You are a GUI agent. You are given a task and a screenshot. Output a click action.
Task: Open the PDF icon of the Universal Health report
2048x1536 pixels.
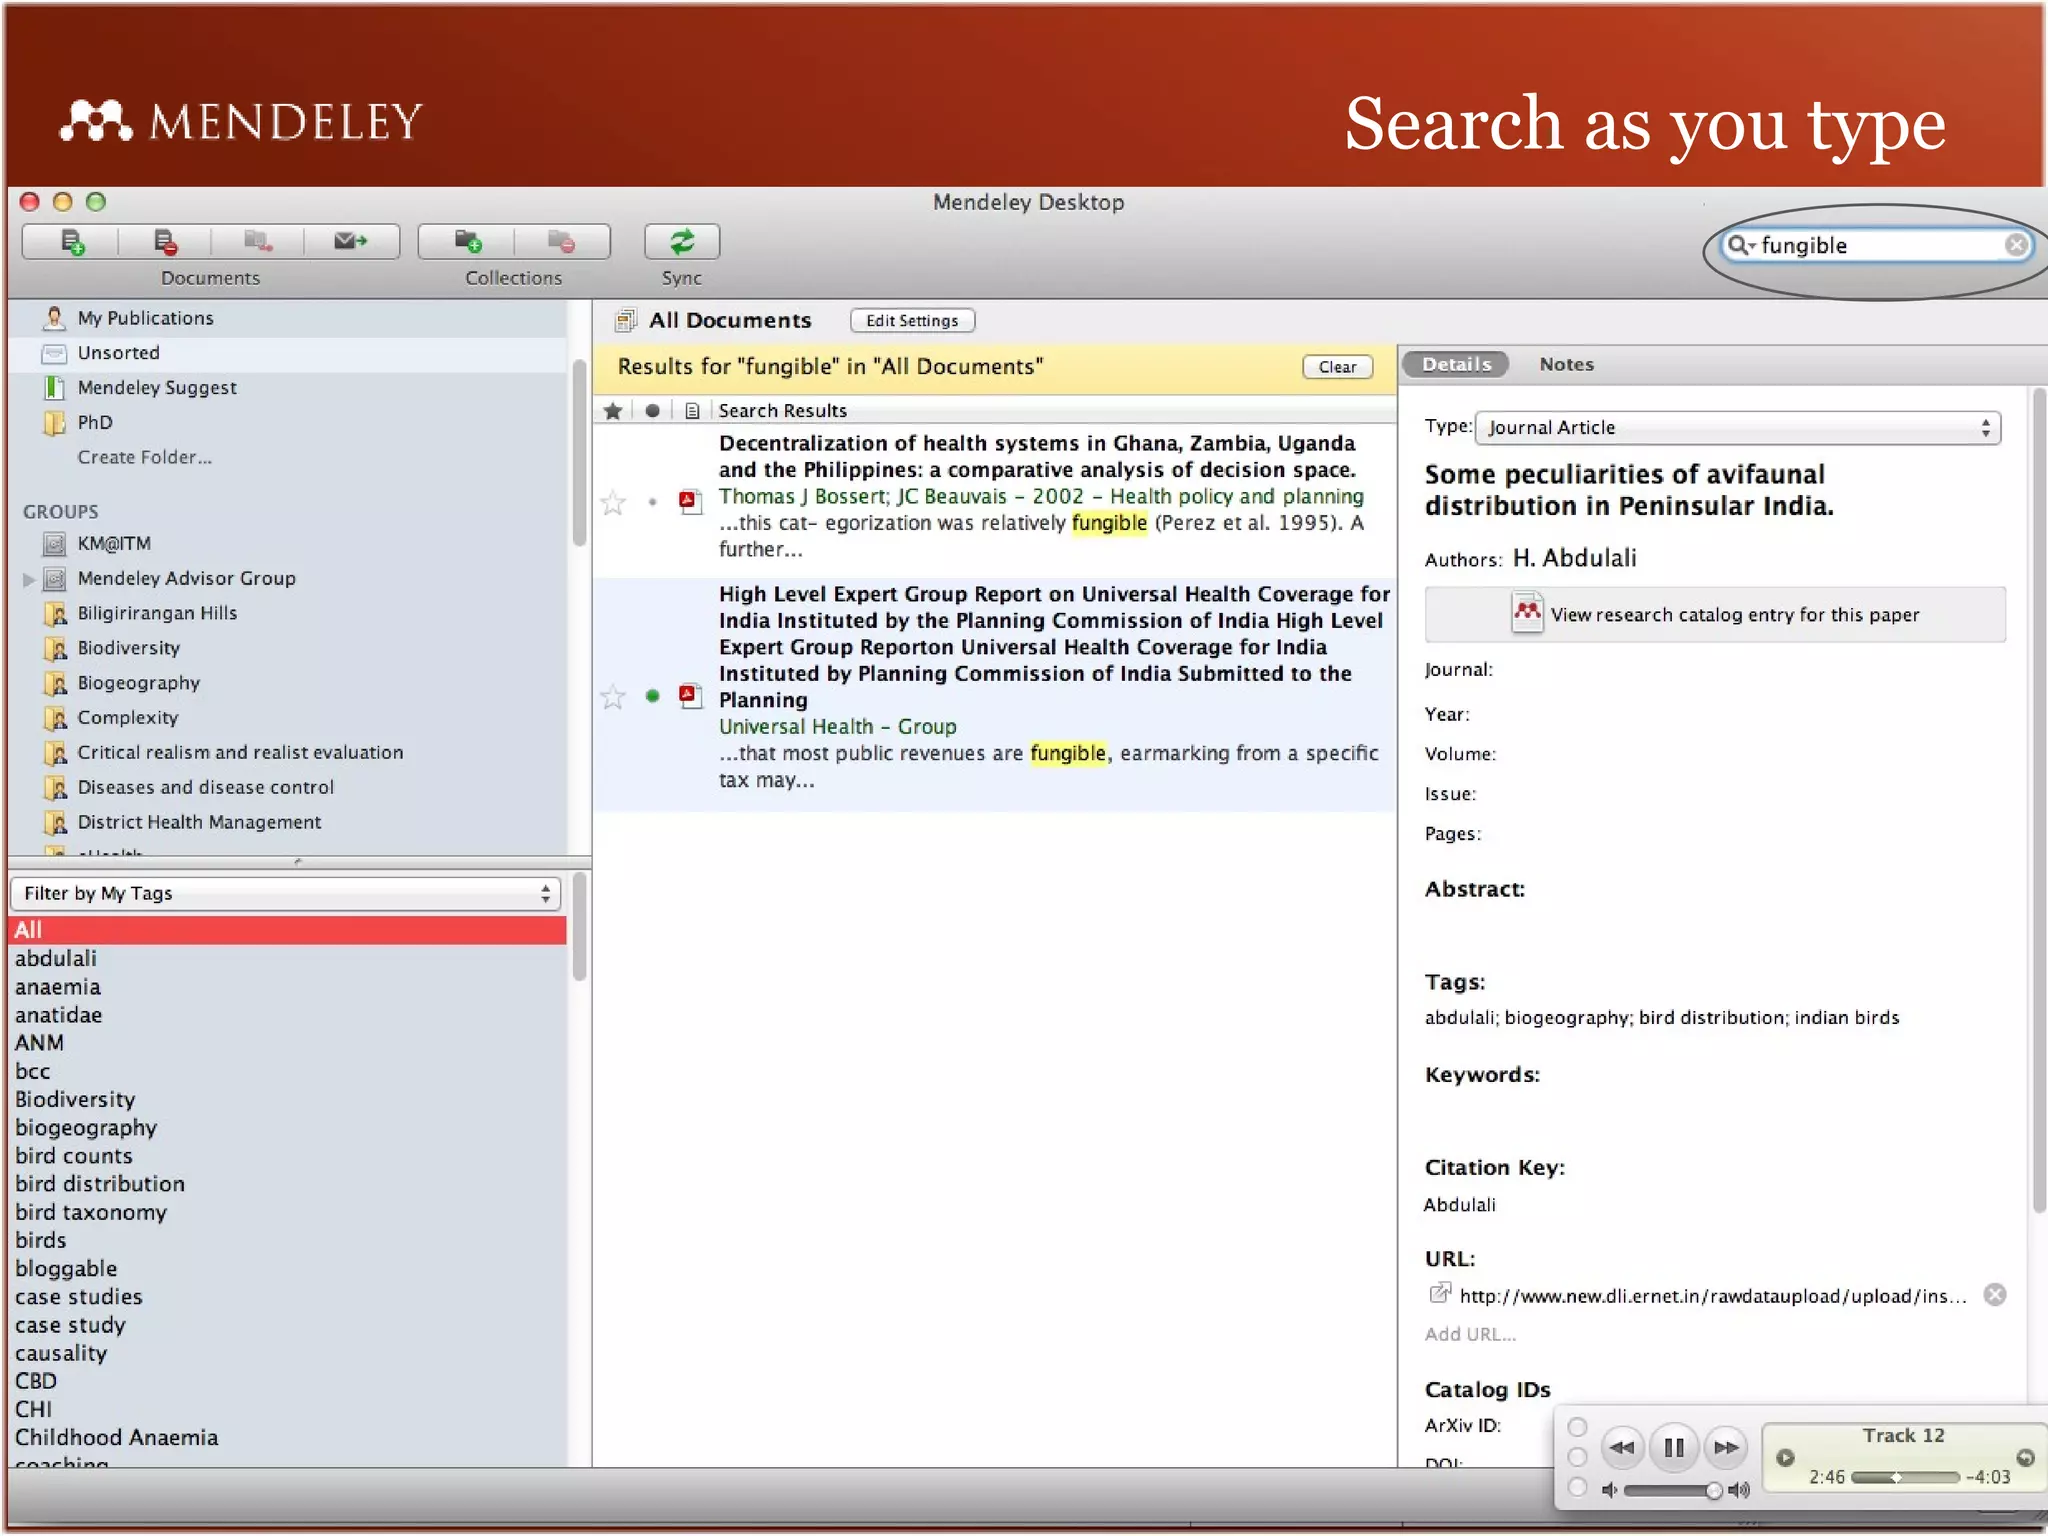(x=689, y=695)
